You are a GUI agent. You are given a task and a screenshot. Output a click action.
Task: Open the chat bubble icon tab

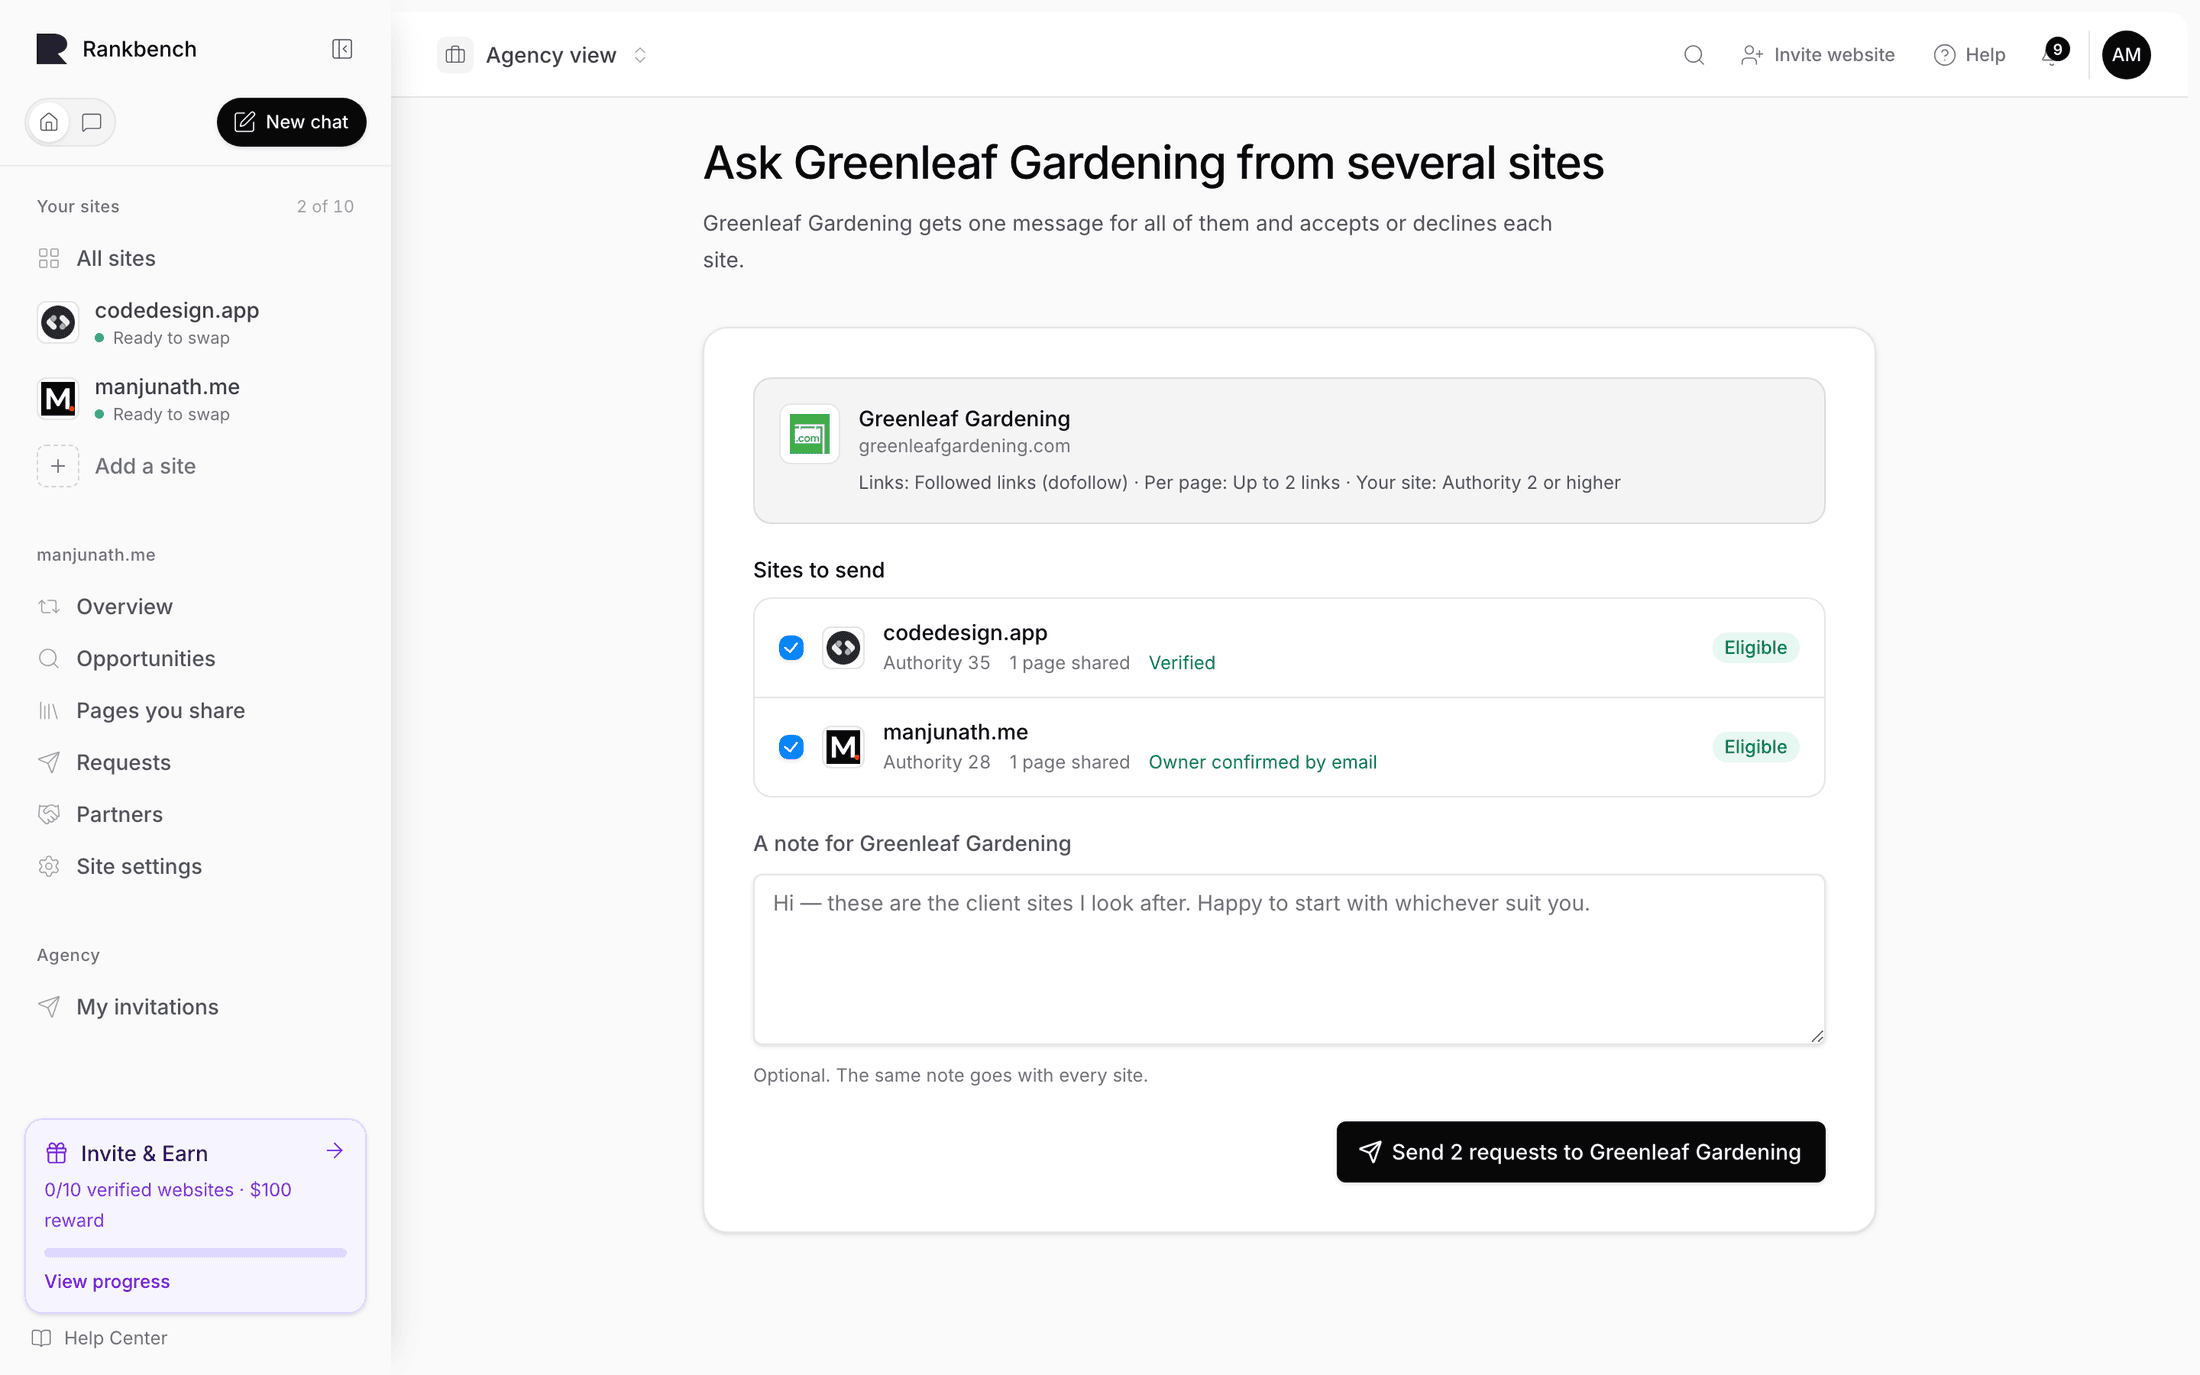point(92,122)
